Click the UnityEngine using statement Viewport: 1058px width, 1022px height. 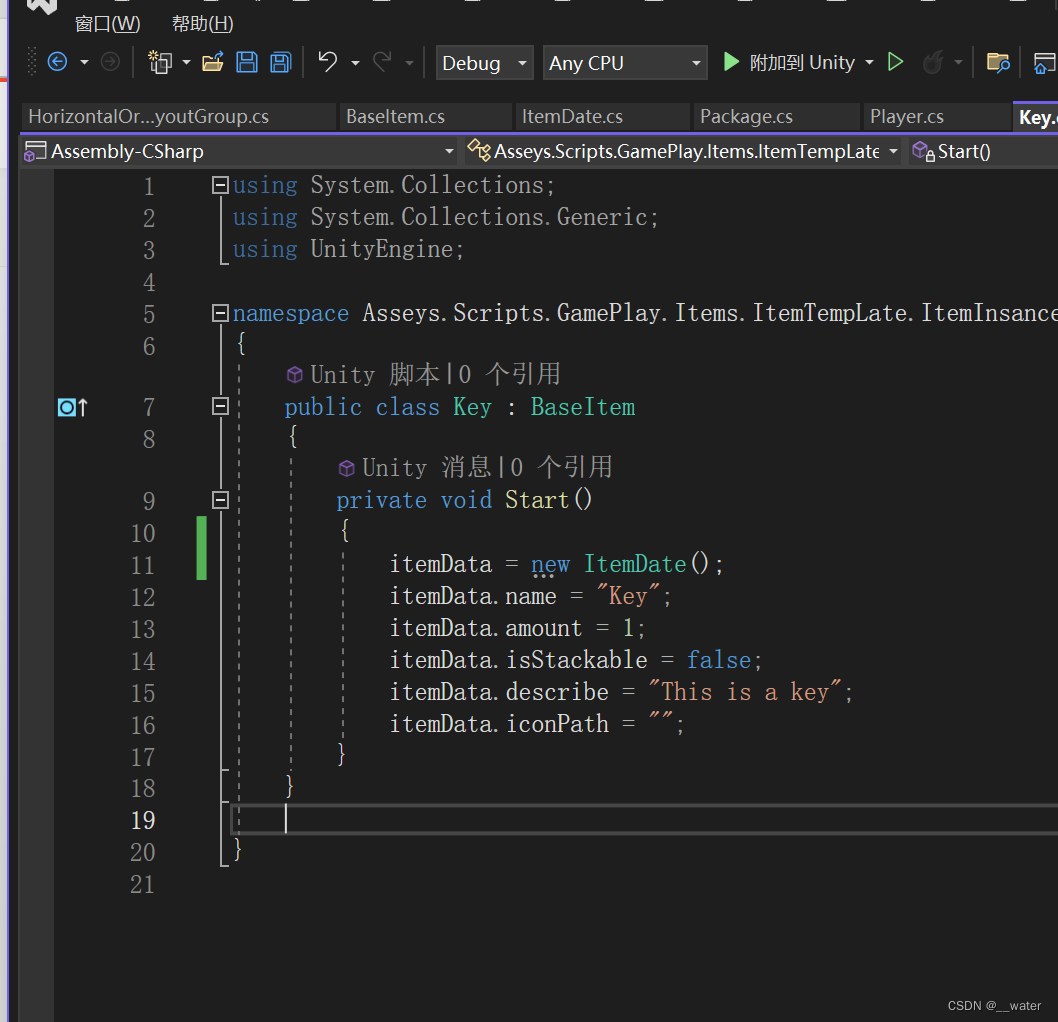(348, 250)
